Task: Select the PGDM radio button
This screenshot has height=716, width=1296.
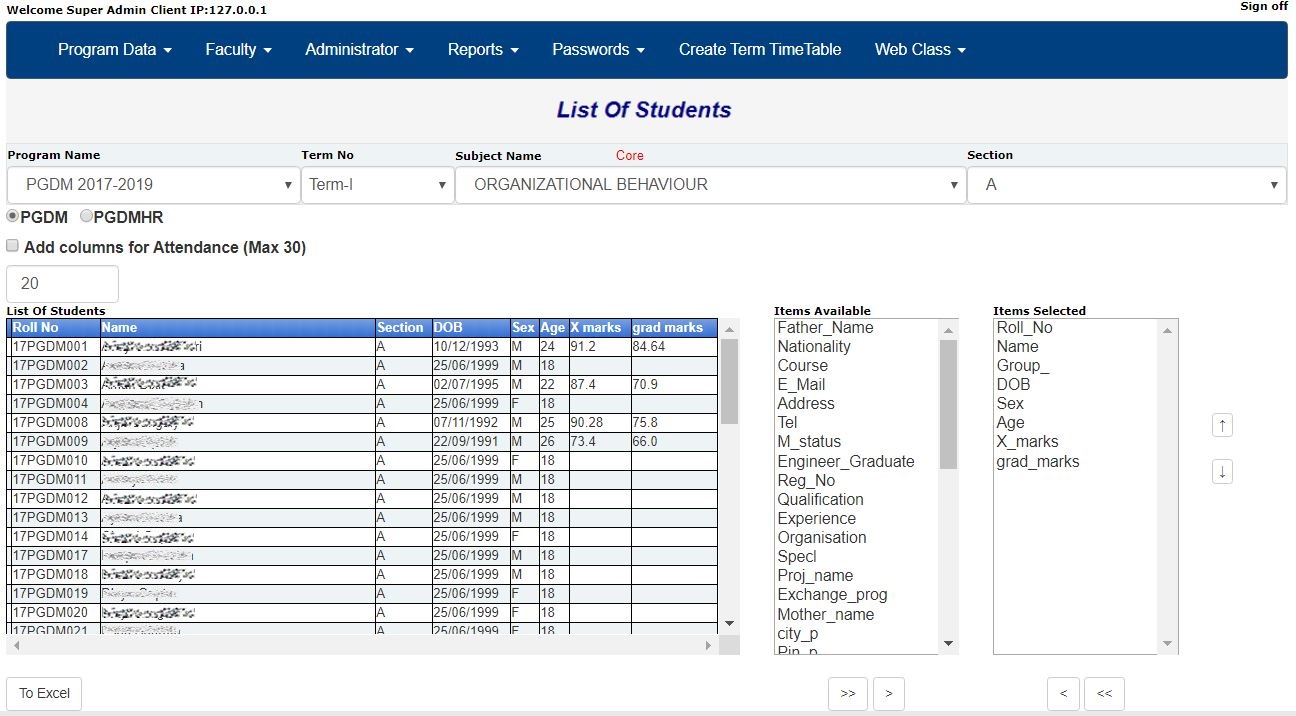Action: [x=11, y=215]
